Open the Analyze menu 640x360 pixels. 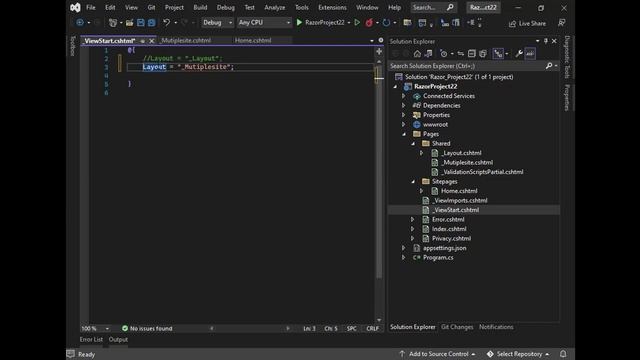click(274, 7)
